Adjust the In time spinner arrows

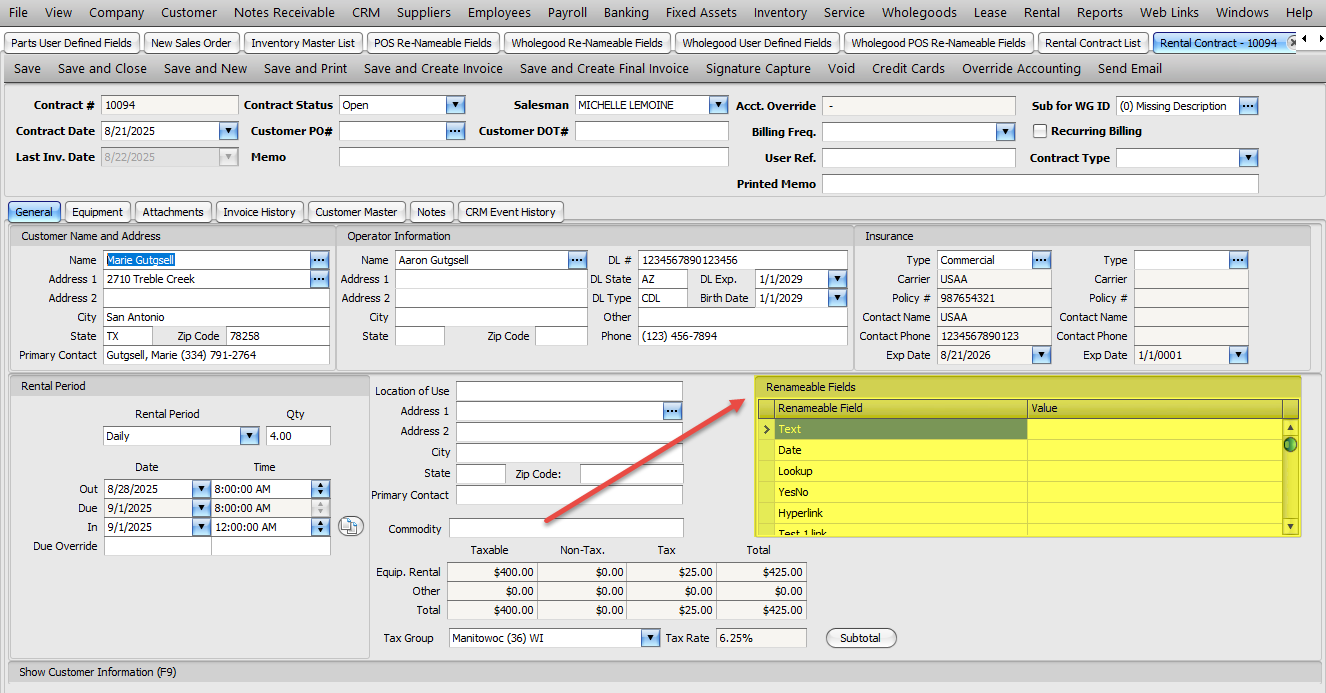pos(320,527)
